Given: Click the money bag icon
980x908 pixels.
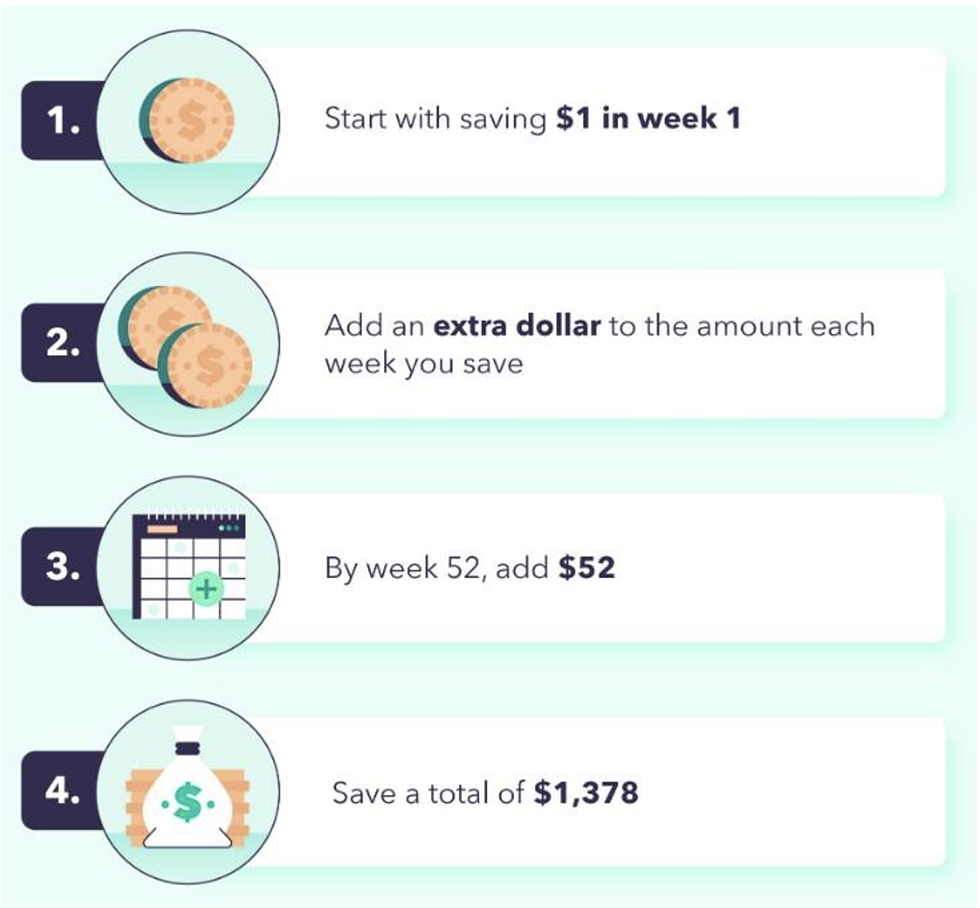Looking at the screenshot, I should 188,787.
